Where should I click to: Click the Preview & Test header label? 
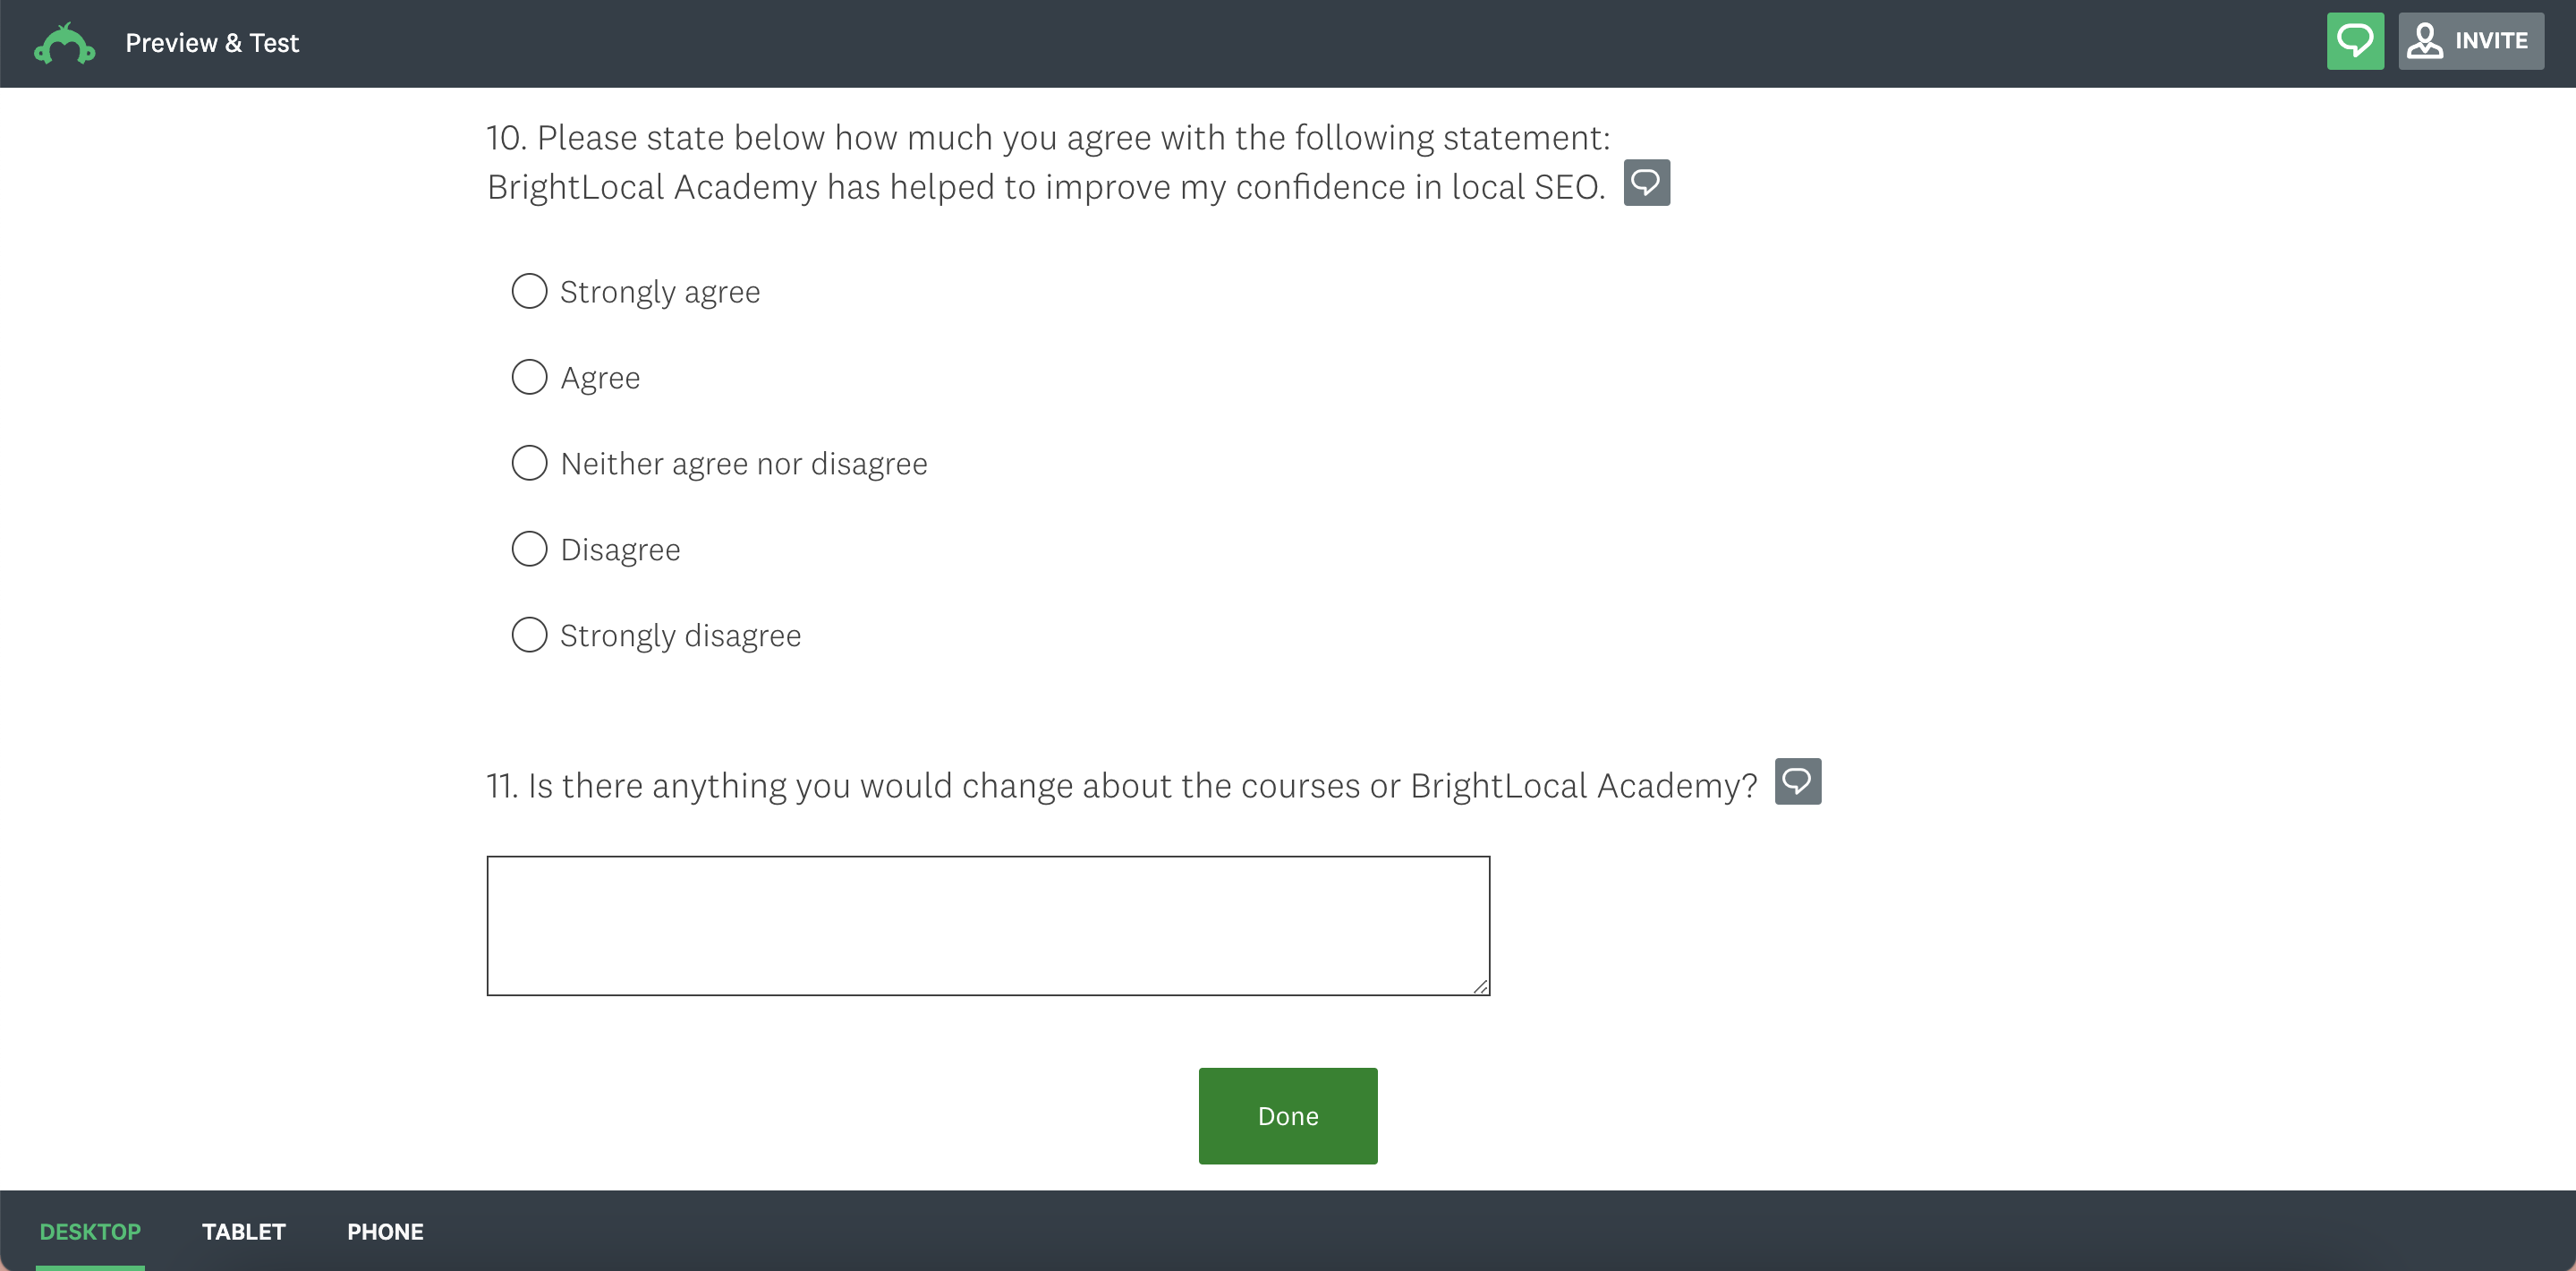click(213, 43)
